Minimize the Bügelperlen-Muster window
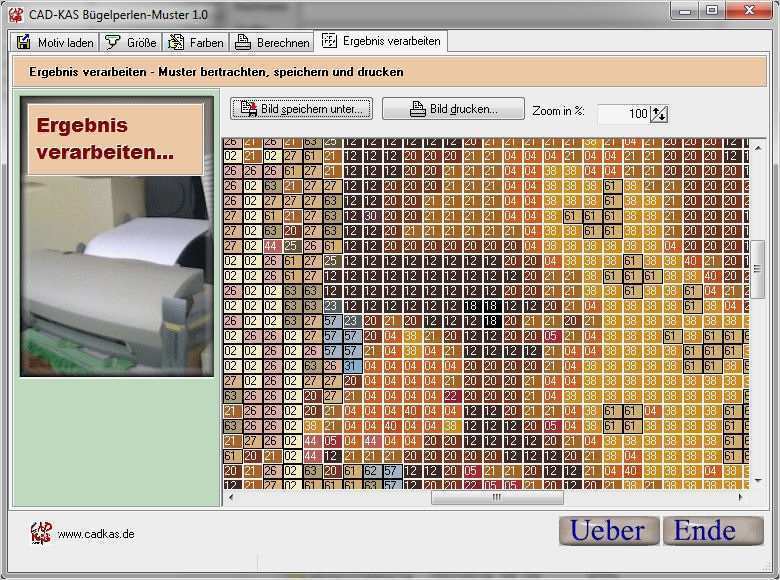This screenshot has height=580, width=780. click(x=685, y=11)
